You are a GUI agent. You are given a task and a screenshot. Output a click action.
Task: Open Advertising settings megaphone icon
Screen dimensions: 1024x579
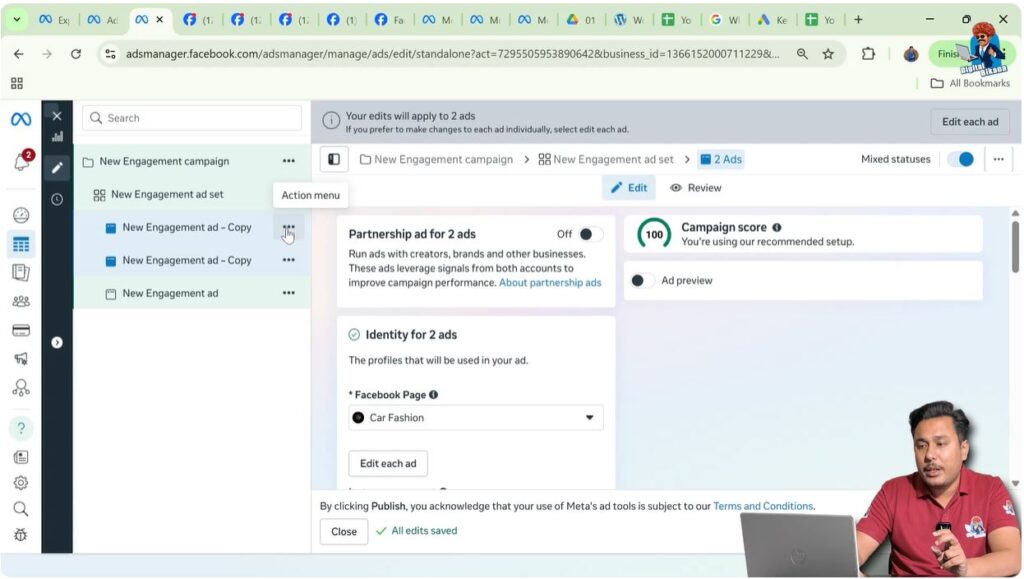tap(21, 358)
